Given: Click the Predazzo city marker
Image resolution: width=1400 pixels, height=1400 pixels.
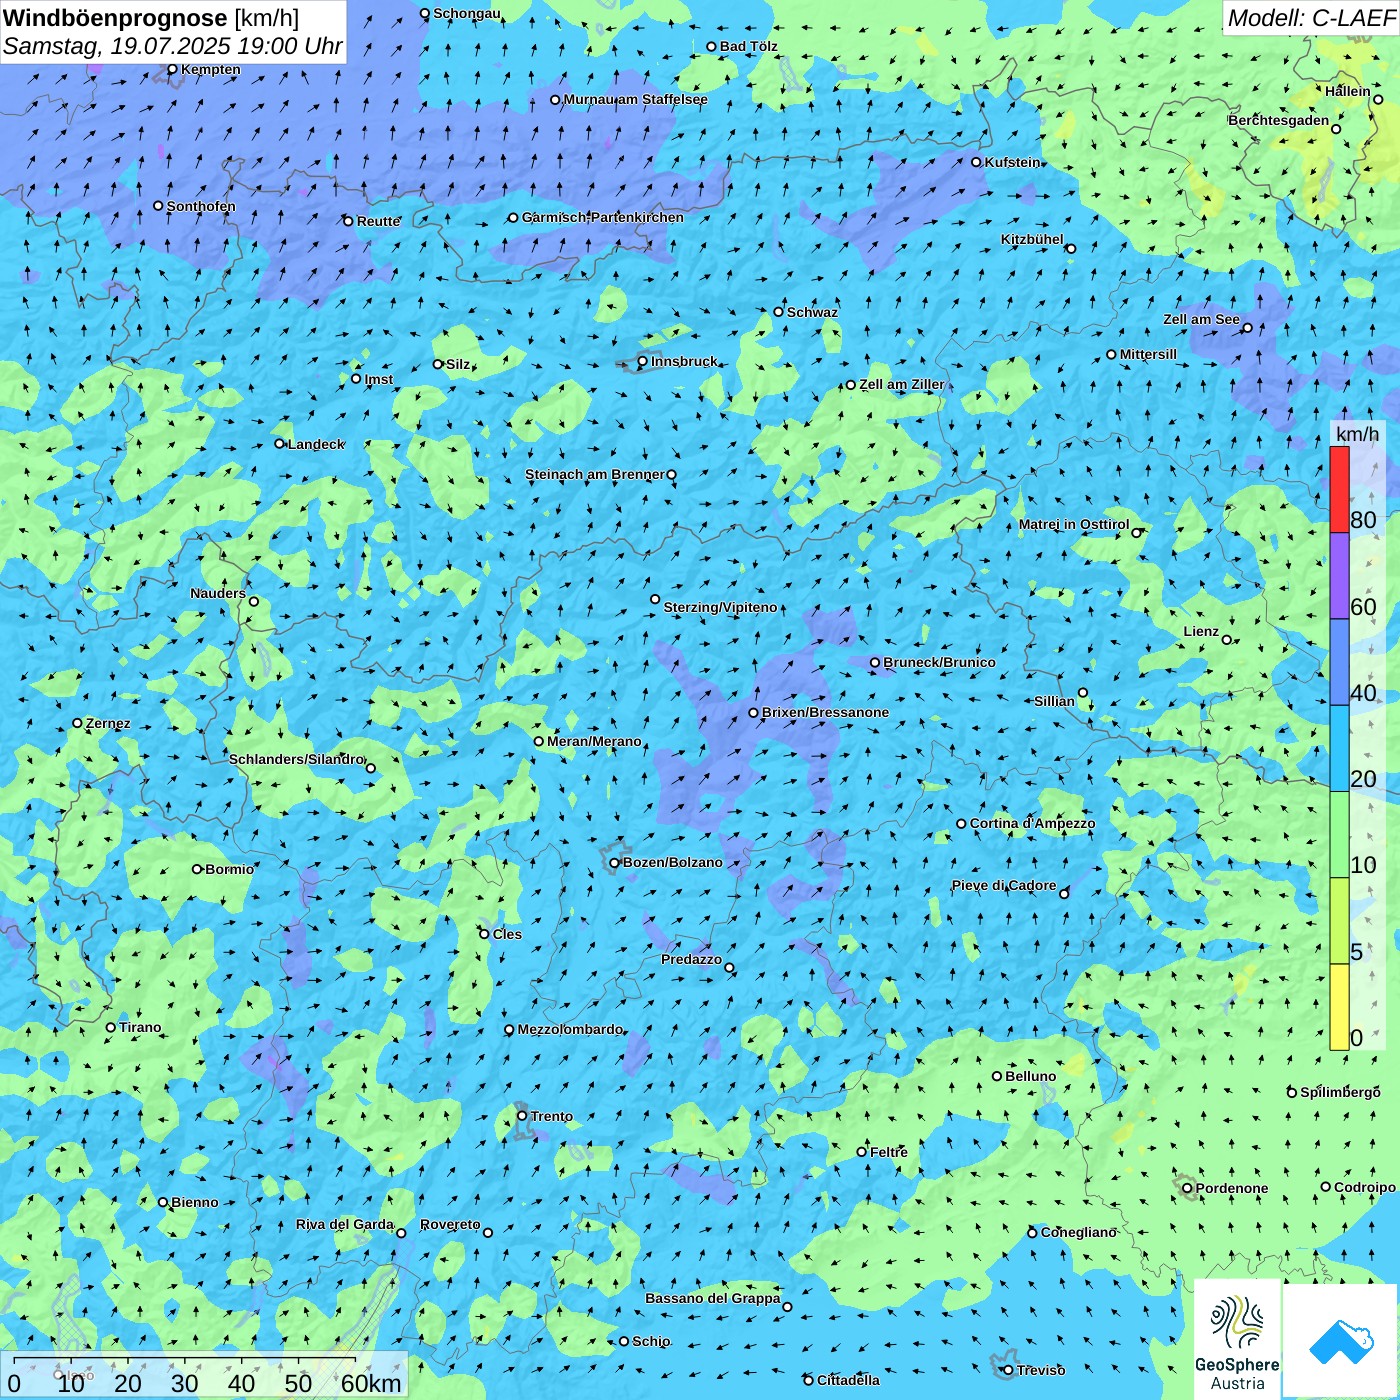Looking at the screenshot, I should [x=729, y=967].
